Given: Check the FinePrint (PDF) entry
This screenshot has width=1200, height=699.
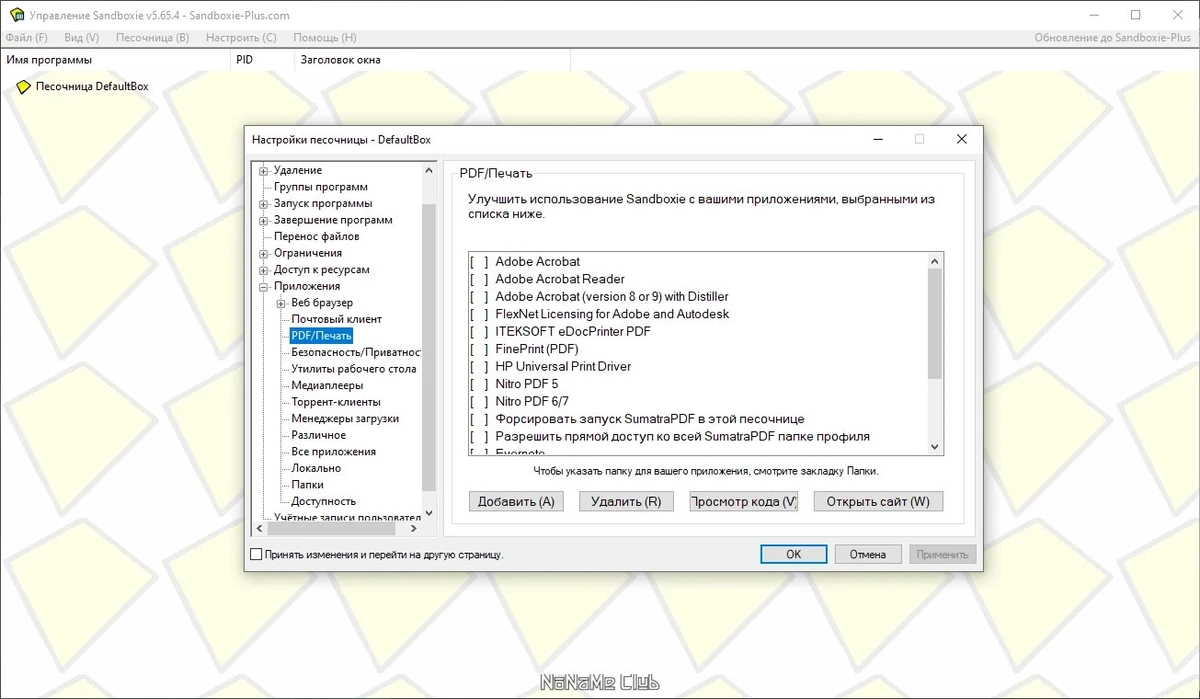Looking at the screenshot, I should coord(479,349).
